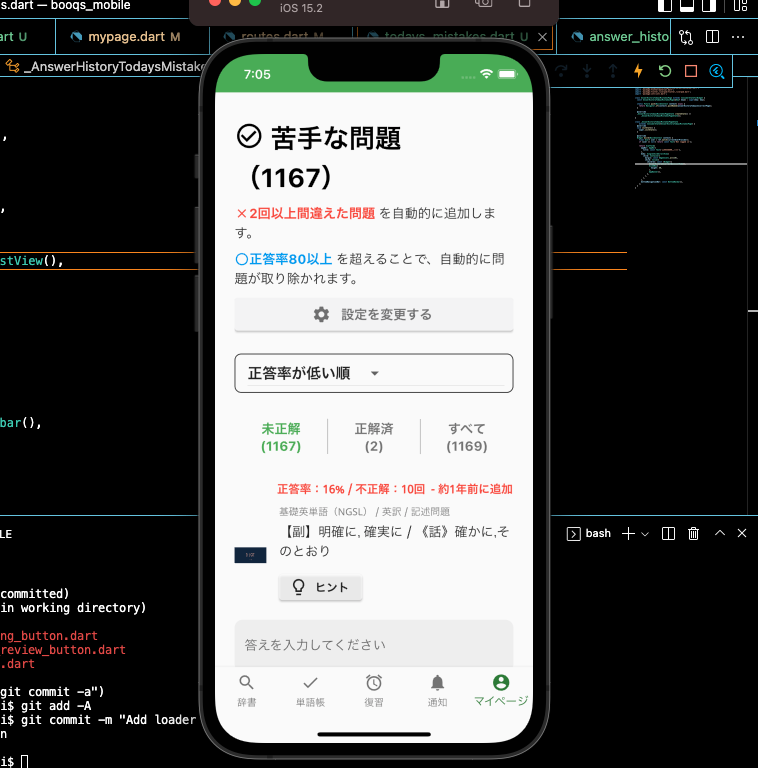The width and height of the screenshot is (758, 768).
Task: Tap 設定を変更する settings button
Action: (x=374, y=314)
